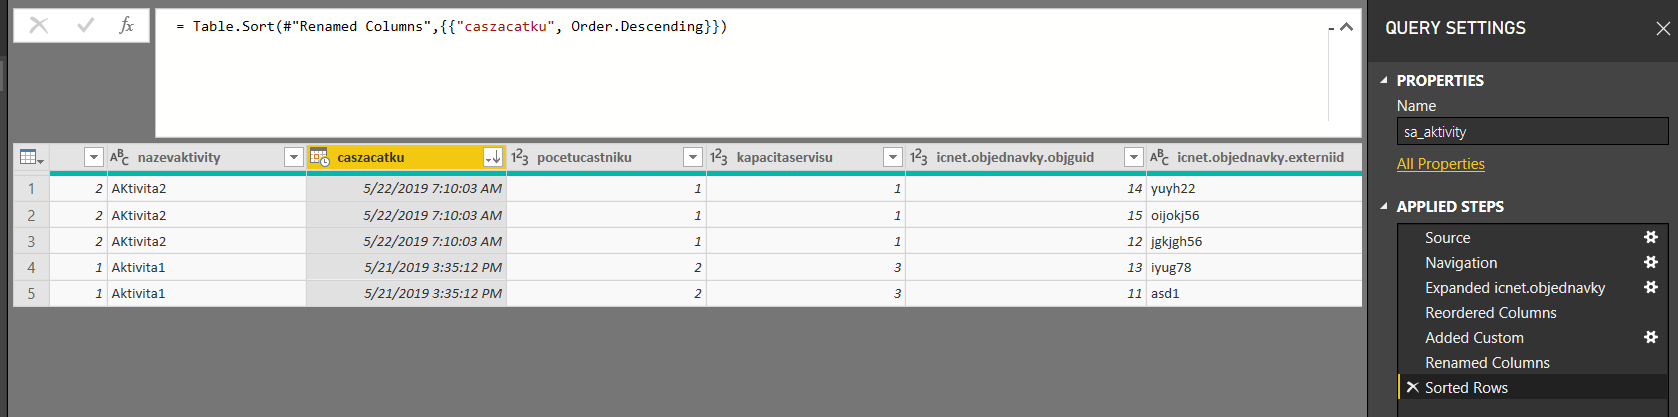Viewport: 1678px width, 417px height.
Task: Select row number 5 in the grid
Action: [31, 293]
